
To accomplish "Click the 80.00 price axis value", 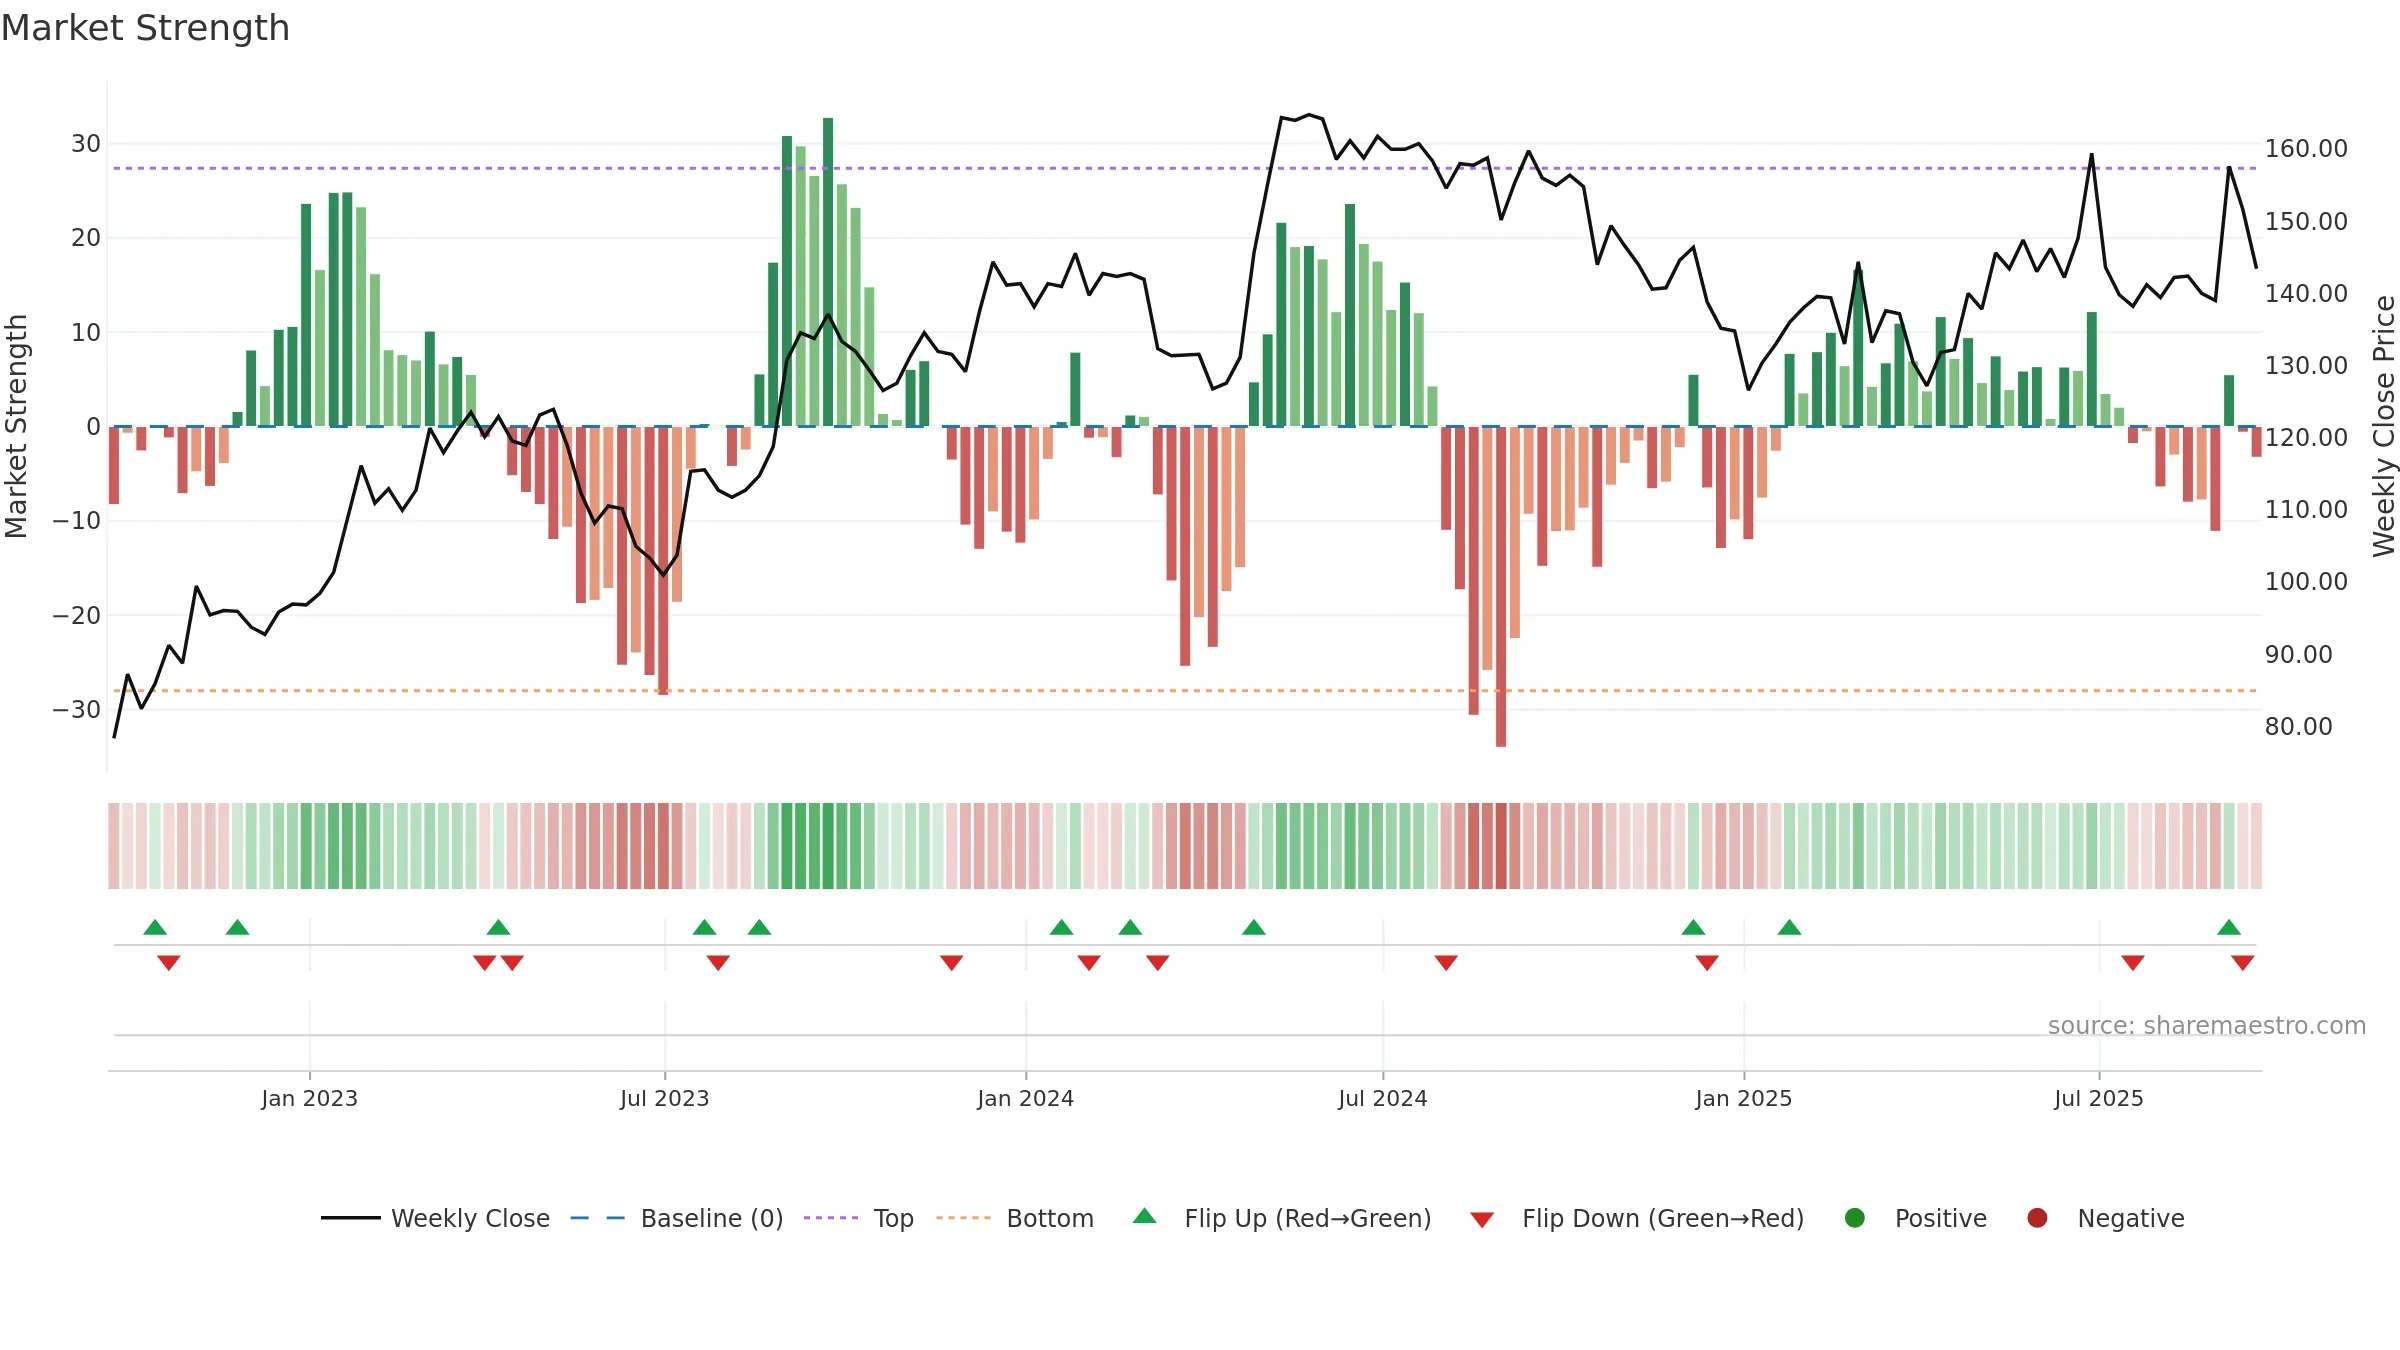I will click(x=2298, y=726).
